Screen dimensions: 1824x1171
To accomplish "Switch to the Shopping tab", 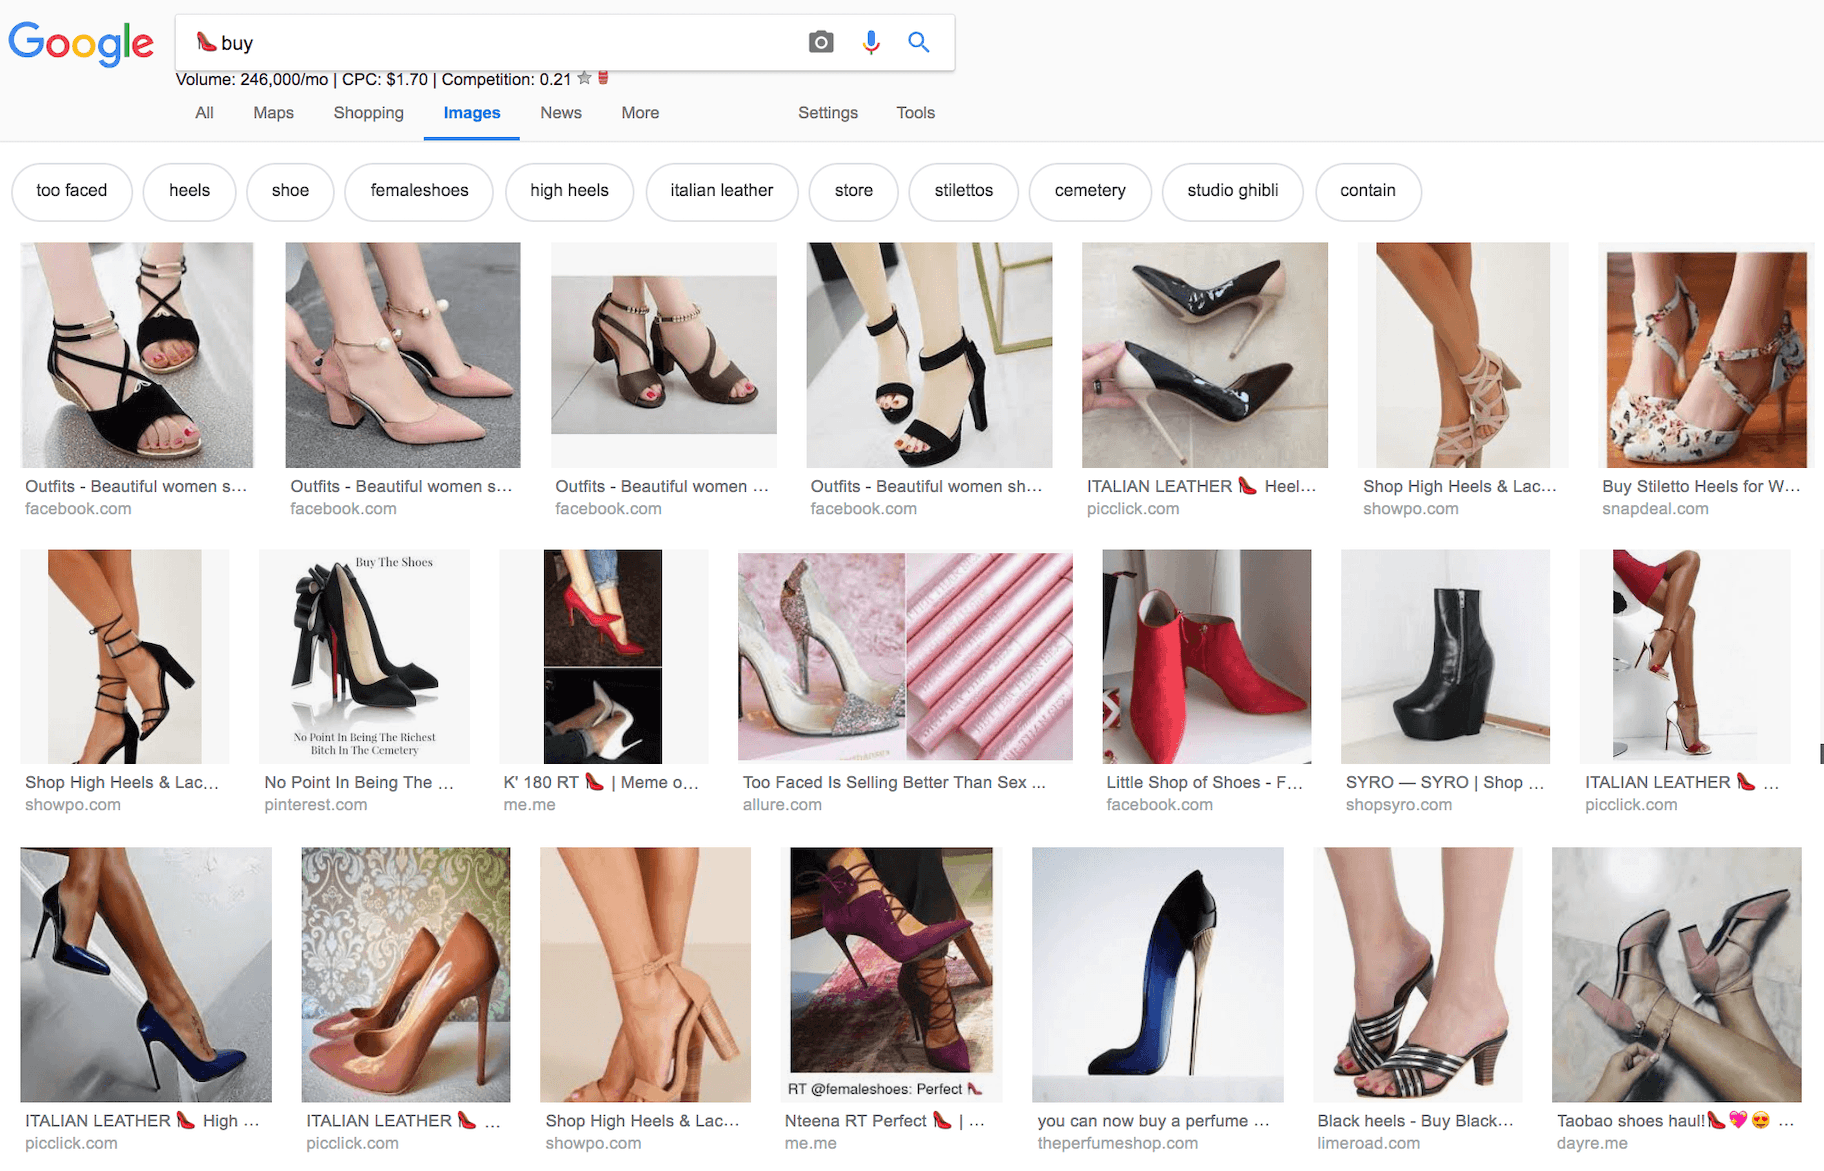I will tap(368, 113).
